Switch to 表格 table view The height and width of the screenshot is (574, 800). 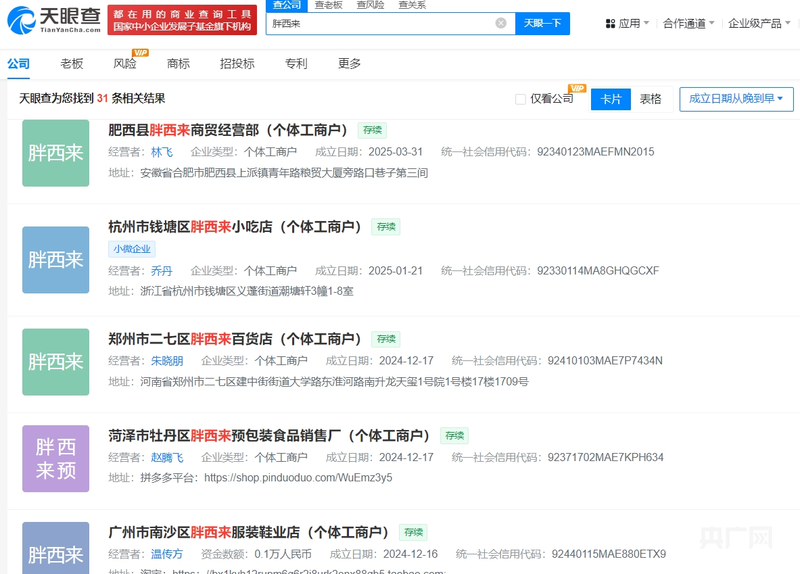(651, 99)
